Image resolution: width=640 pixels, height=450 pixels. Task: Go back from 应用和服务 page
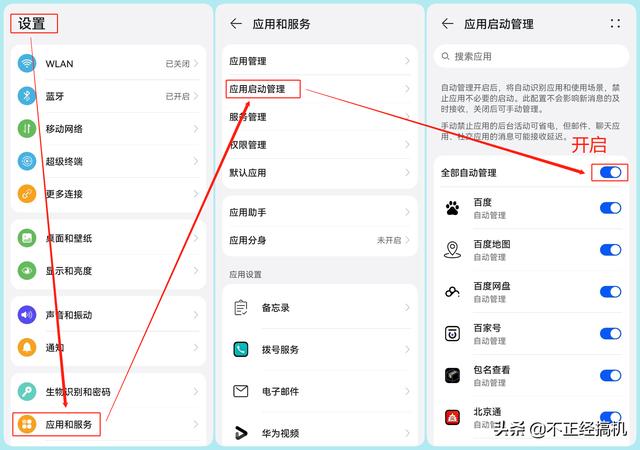tap(236, 23)
